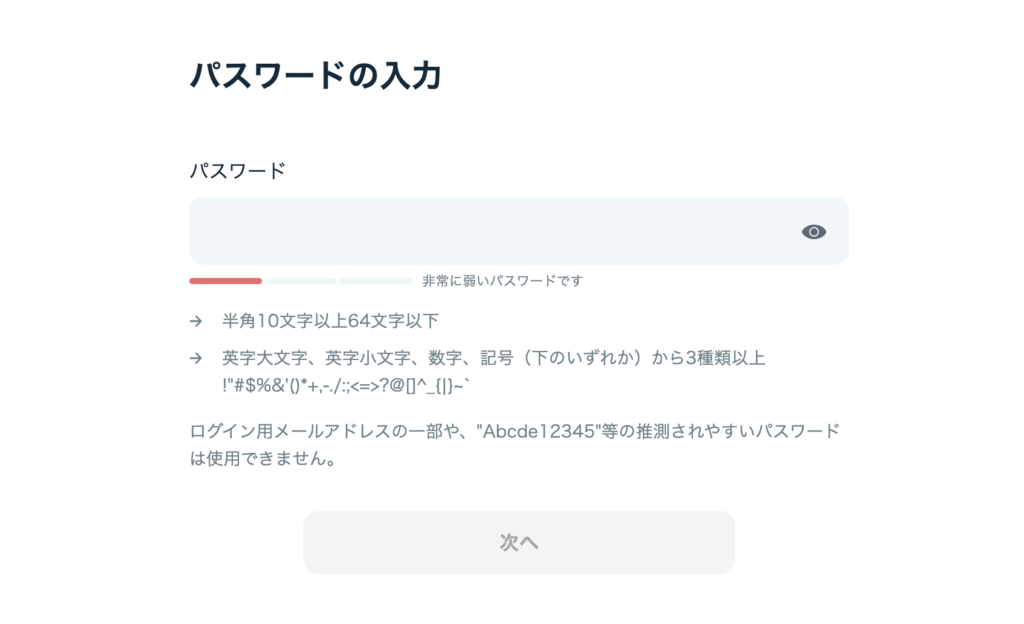The width and height of the screenshot is (1024, 624).
Task: Click the arrow icon beside 半角10文字以上64文字以下
Action: tap(196, 321)
